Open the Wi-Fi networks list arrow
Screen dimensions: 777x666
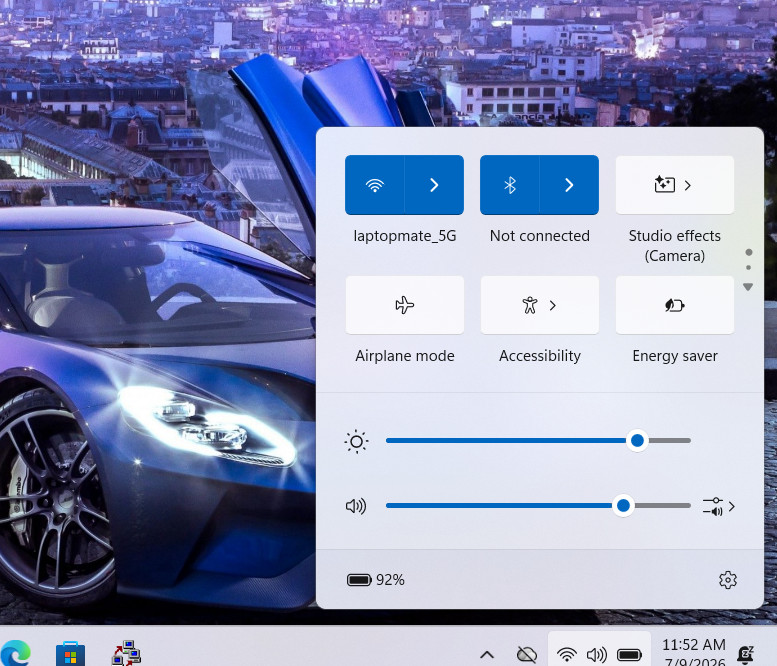(x=434, y=185)
